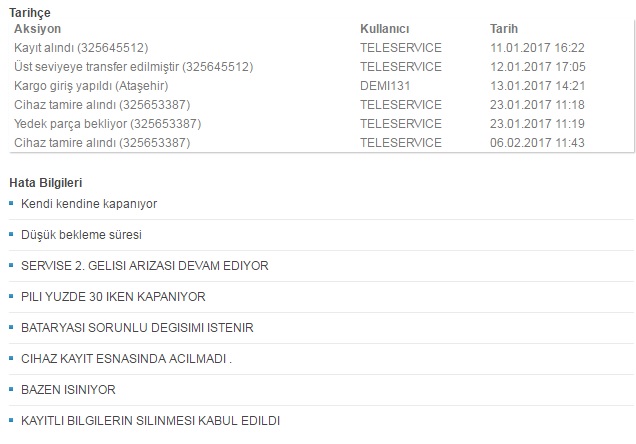Click the Tarih column header

(x=504, y=29)
